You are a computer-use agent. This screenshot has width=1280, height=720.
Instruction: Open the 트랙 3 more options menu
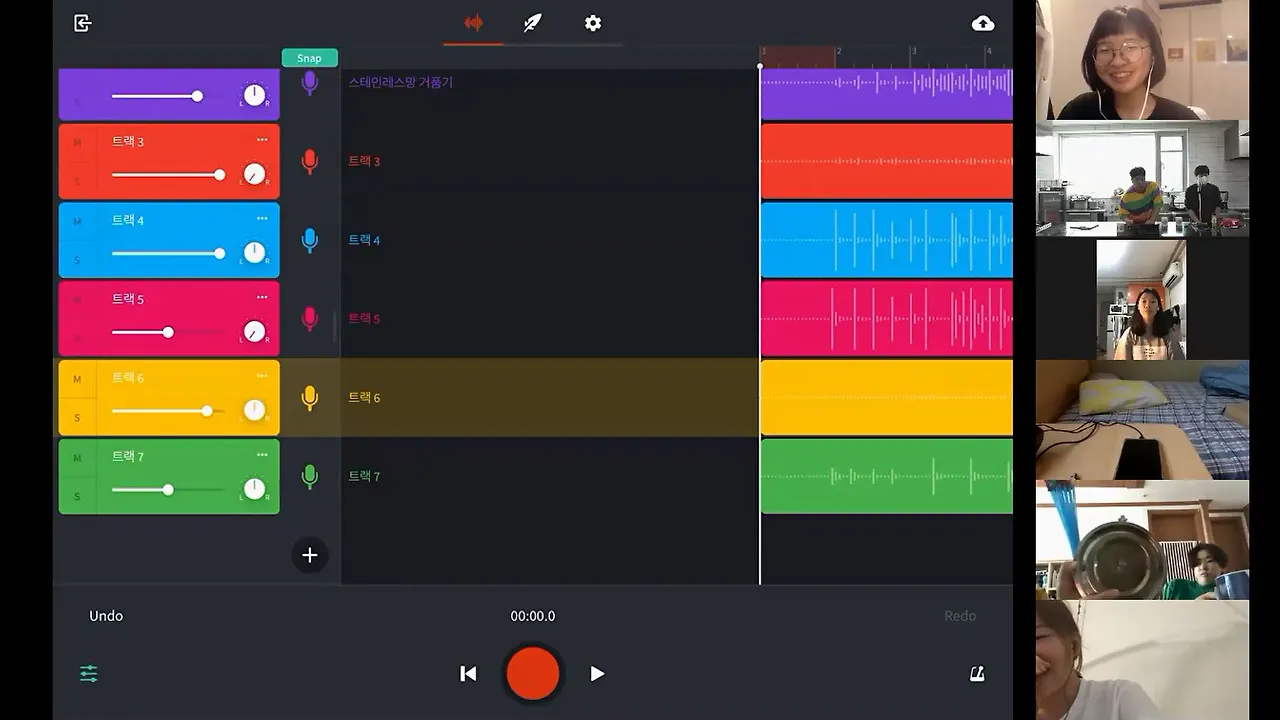pos(262,140)
